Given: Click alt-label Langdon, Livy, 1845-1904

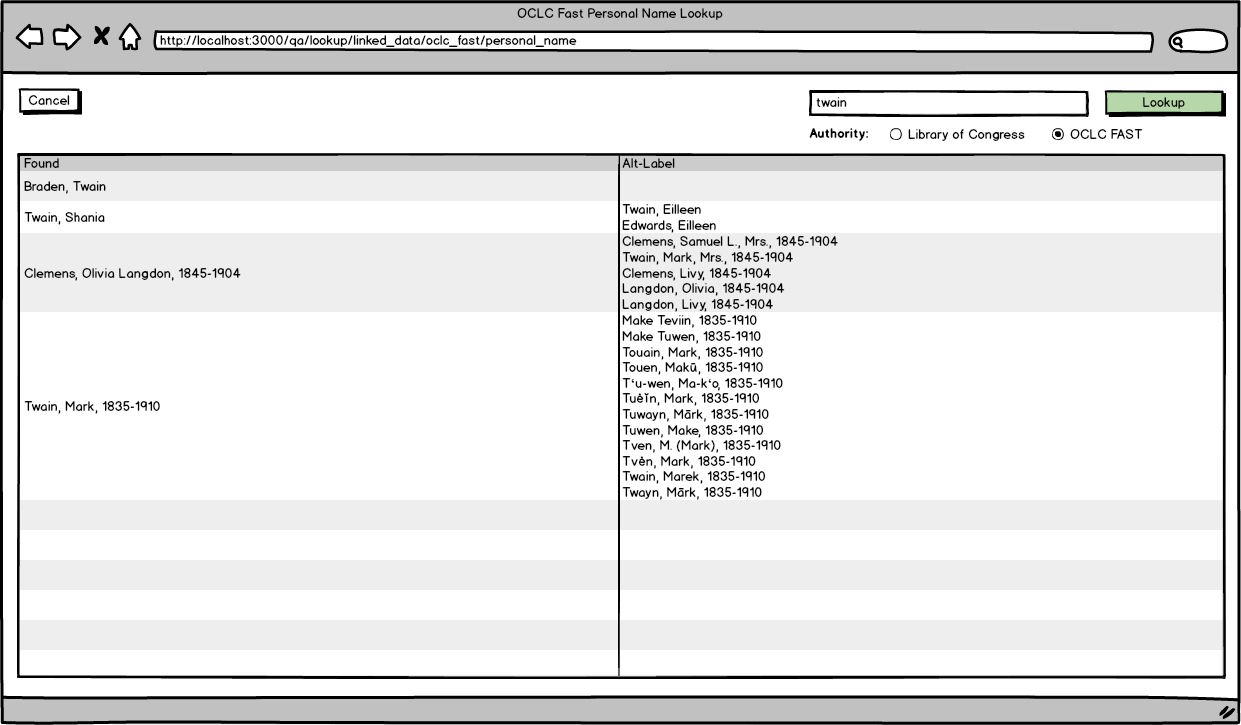Looking at the screenshot, I should pos(698,305).
